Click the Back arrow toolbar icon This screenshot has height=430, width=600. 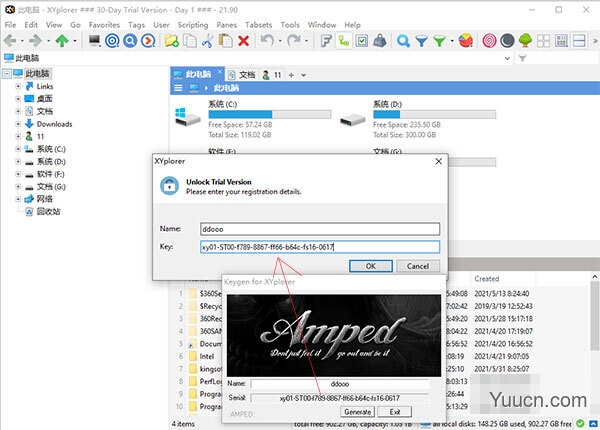(x=10, y=41)
